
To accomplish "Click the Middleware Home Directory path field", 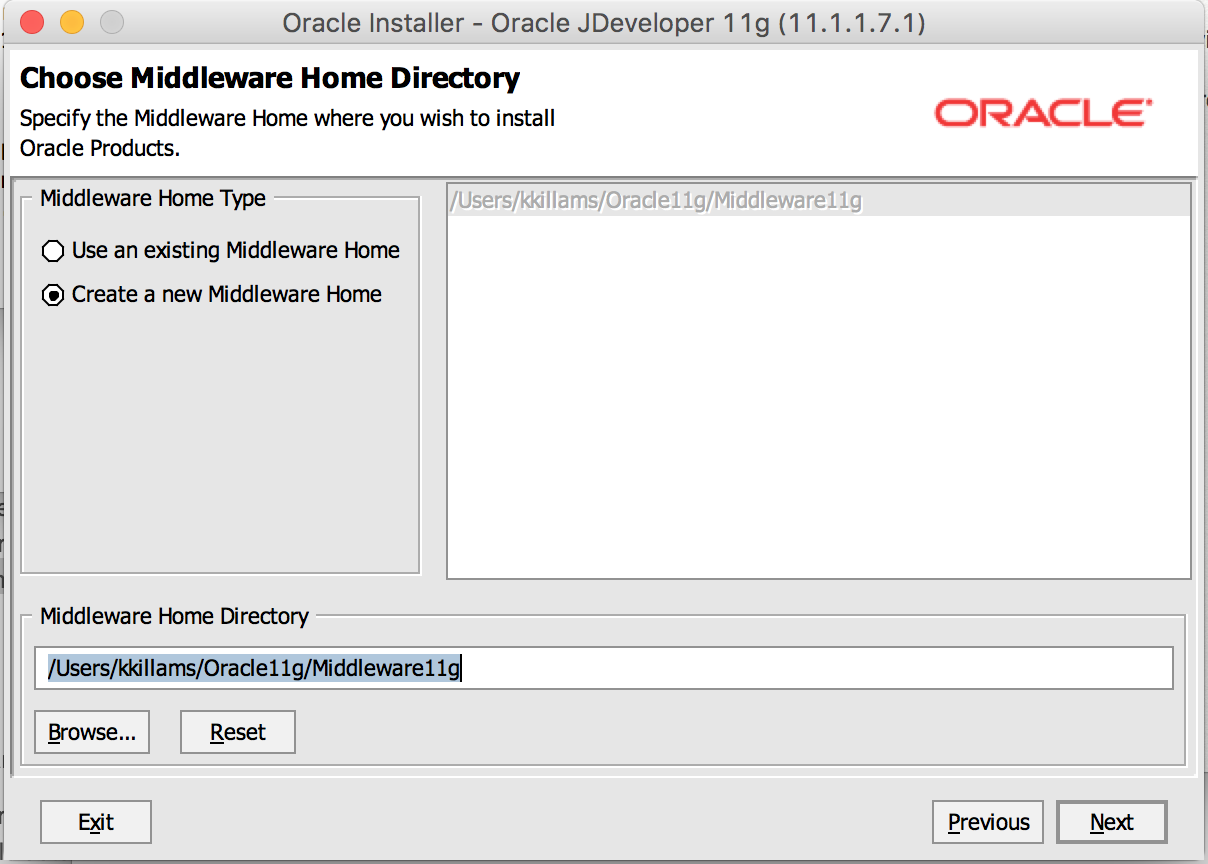I will tap(604, 668).
